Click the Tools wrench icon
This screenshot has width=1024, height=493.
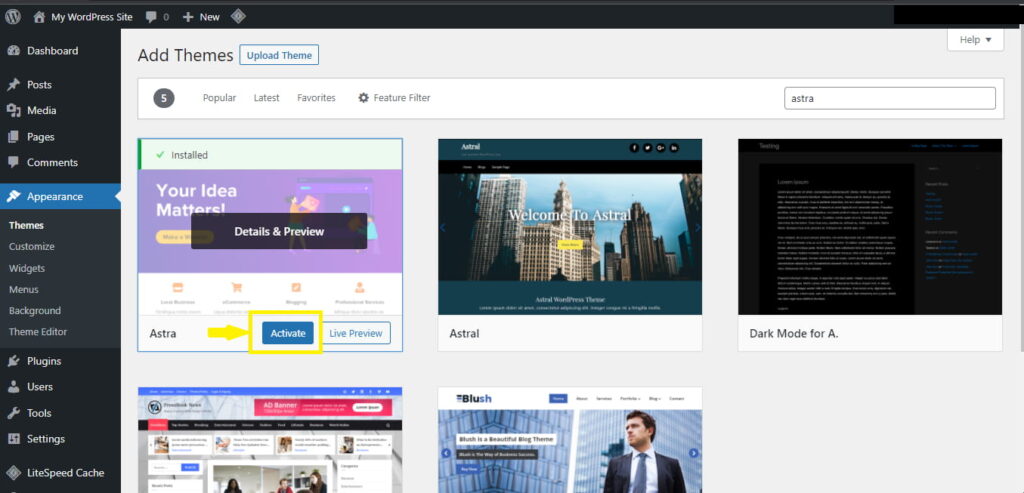(x=13, y=413)
